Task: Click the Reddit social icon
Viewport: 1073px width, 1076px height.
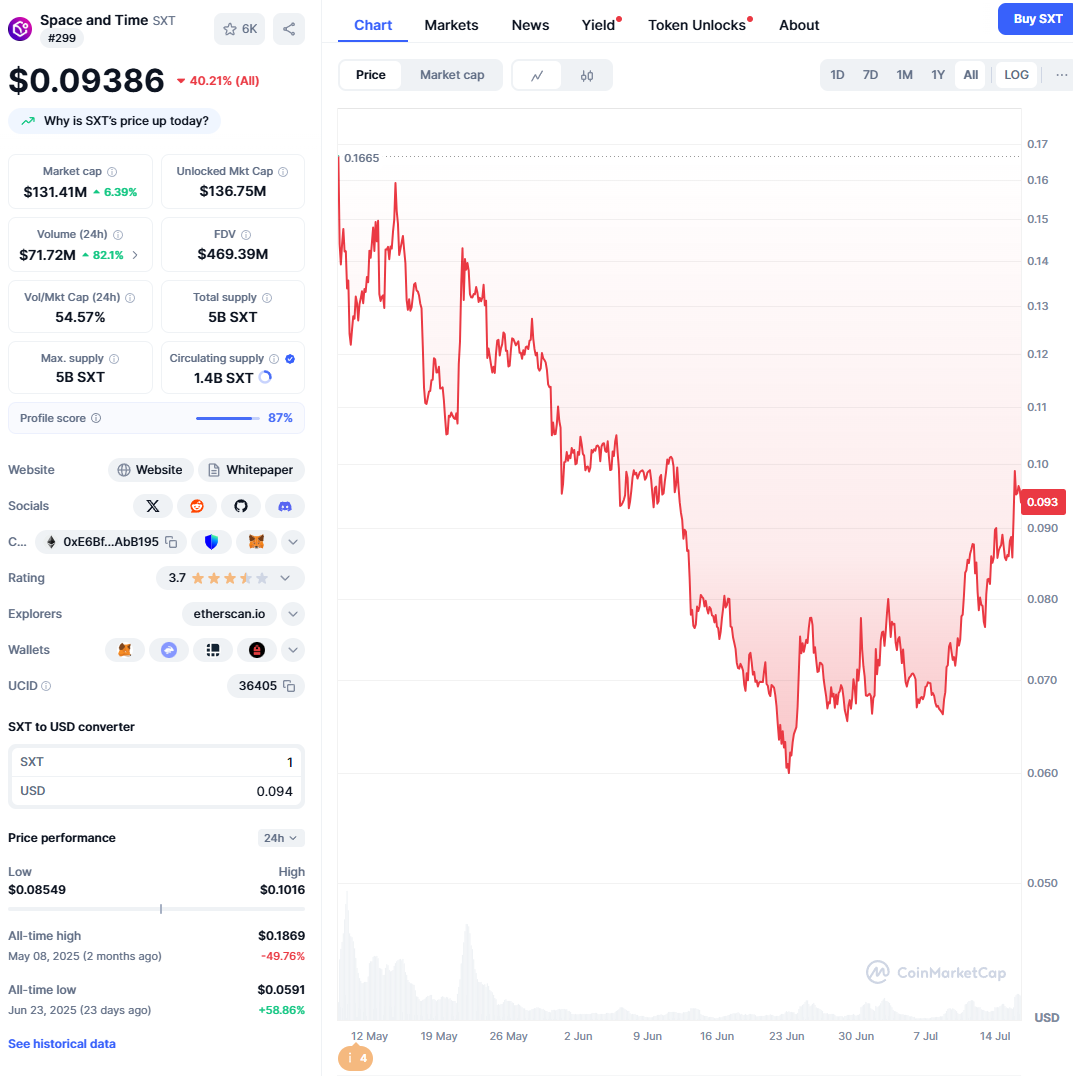Action: (x=197, y=506)
